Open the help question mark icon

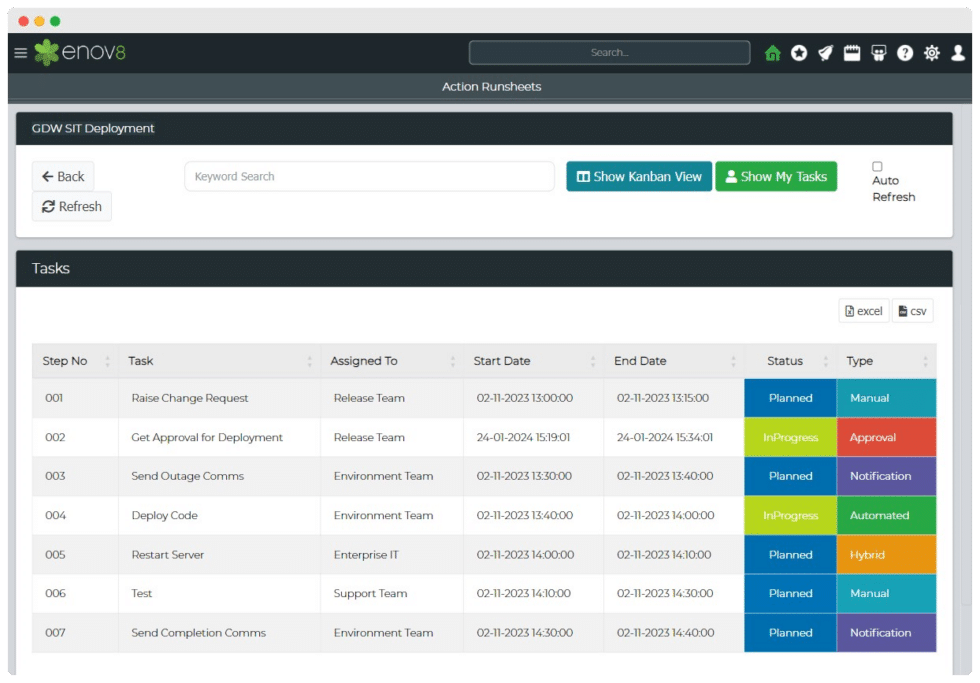point(905,53)
